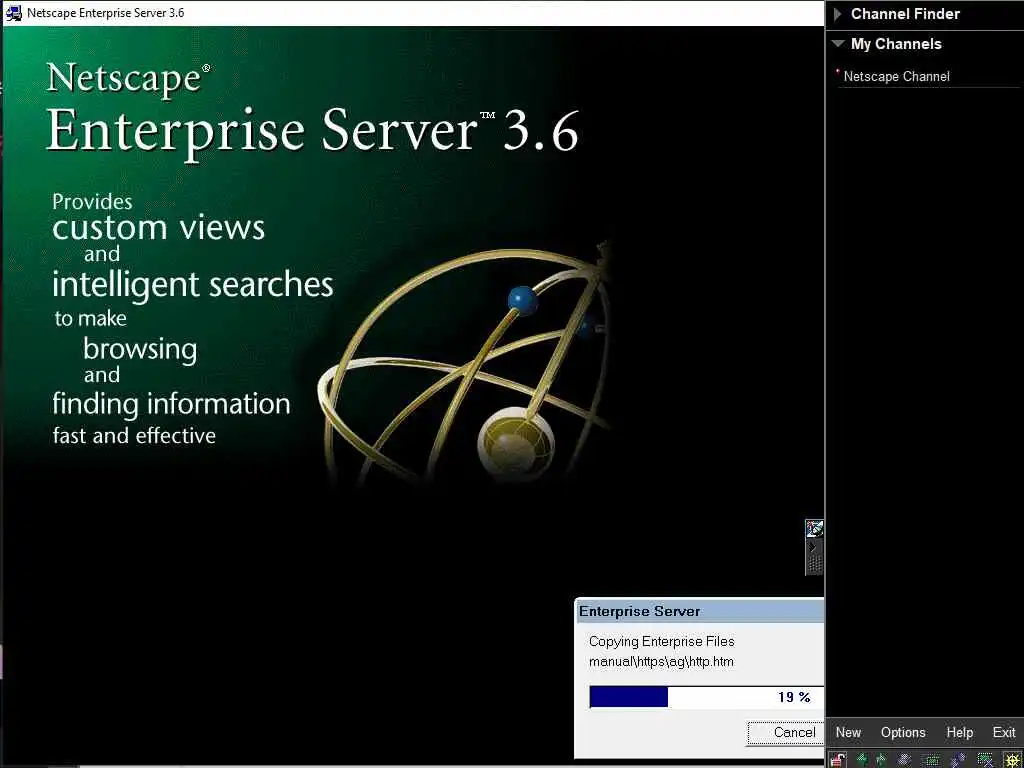
Task: Open the Netscape Channel entry
Action: (896, 76)
